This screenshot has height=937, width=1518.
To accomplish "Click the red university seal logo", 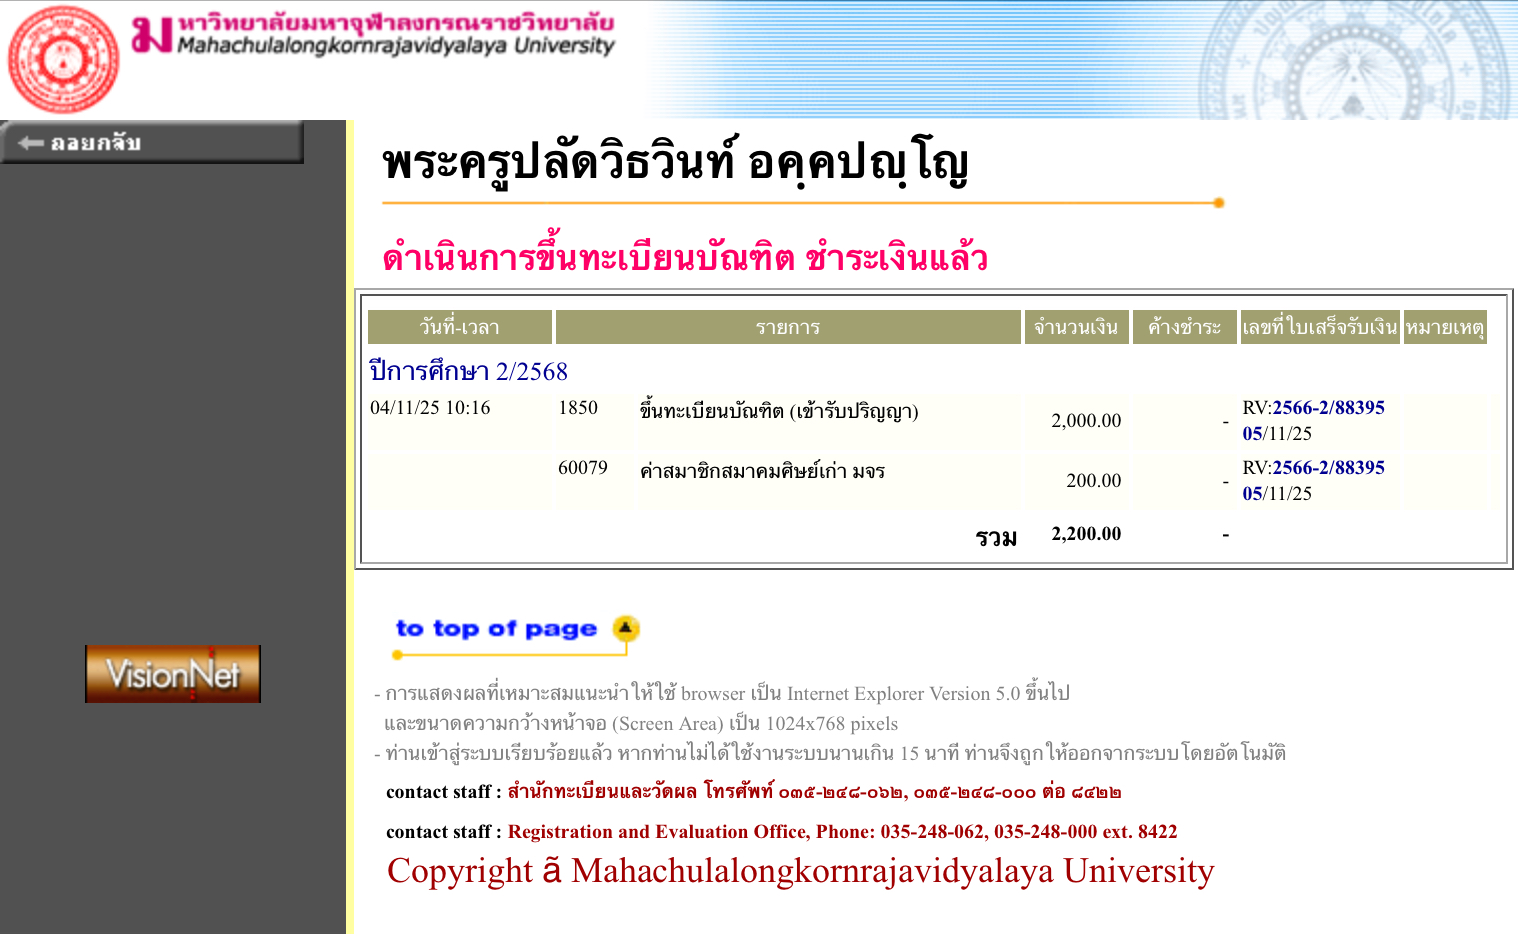I will pos(63,59).
